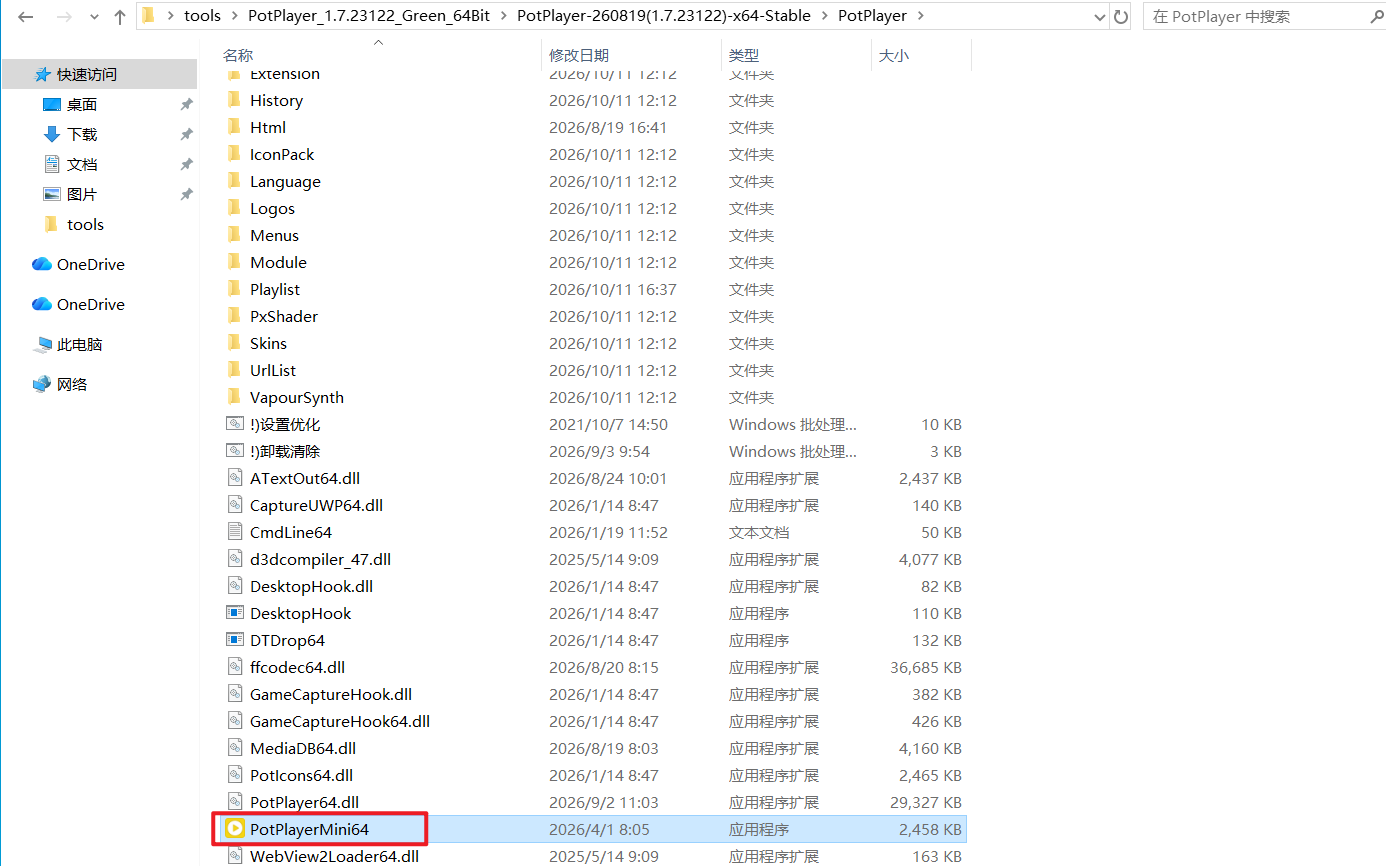Viewport: 1386px width, 866px height.
Task: Select 网络 in navigation pane
Action: (71, 384)
